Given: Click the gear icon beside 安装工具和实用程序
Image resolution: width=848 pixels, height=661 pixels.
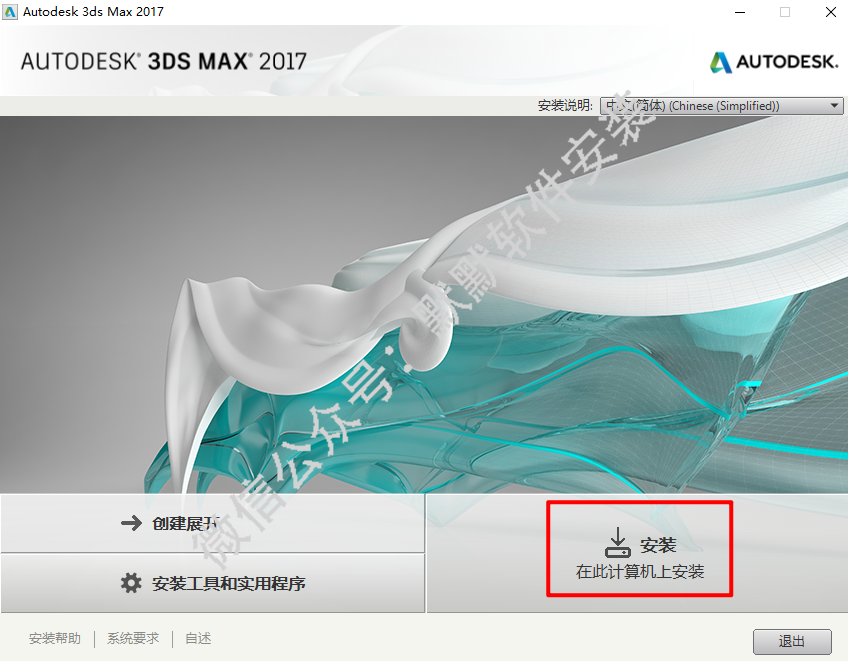Looking at the screenshot, I should point(131,583).
